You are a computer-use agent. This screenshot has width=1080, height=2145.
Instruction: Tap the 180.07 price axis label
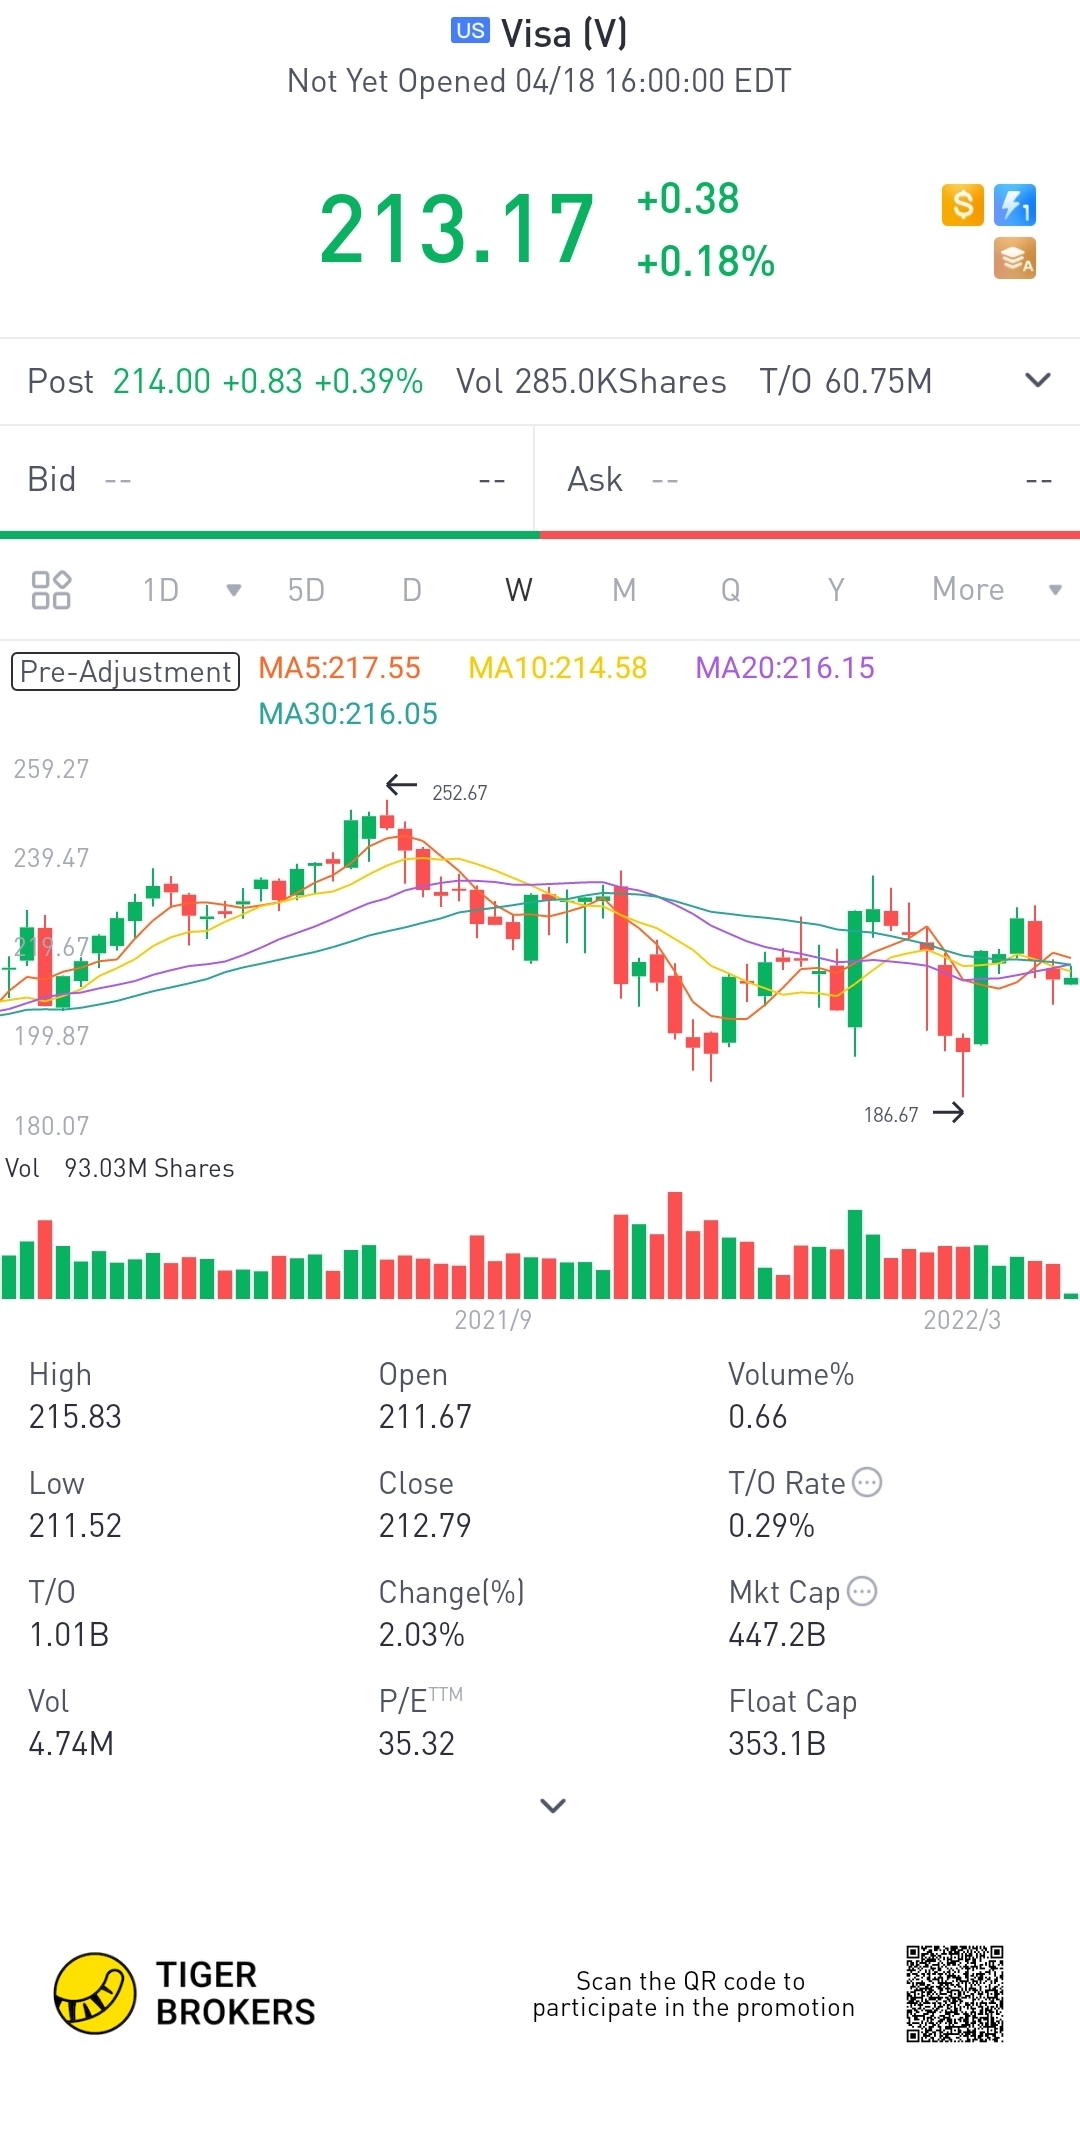click(51, 1126)
